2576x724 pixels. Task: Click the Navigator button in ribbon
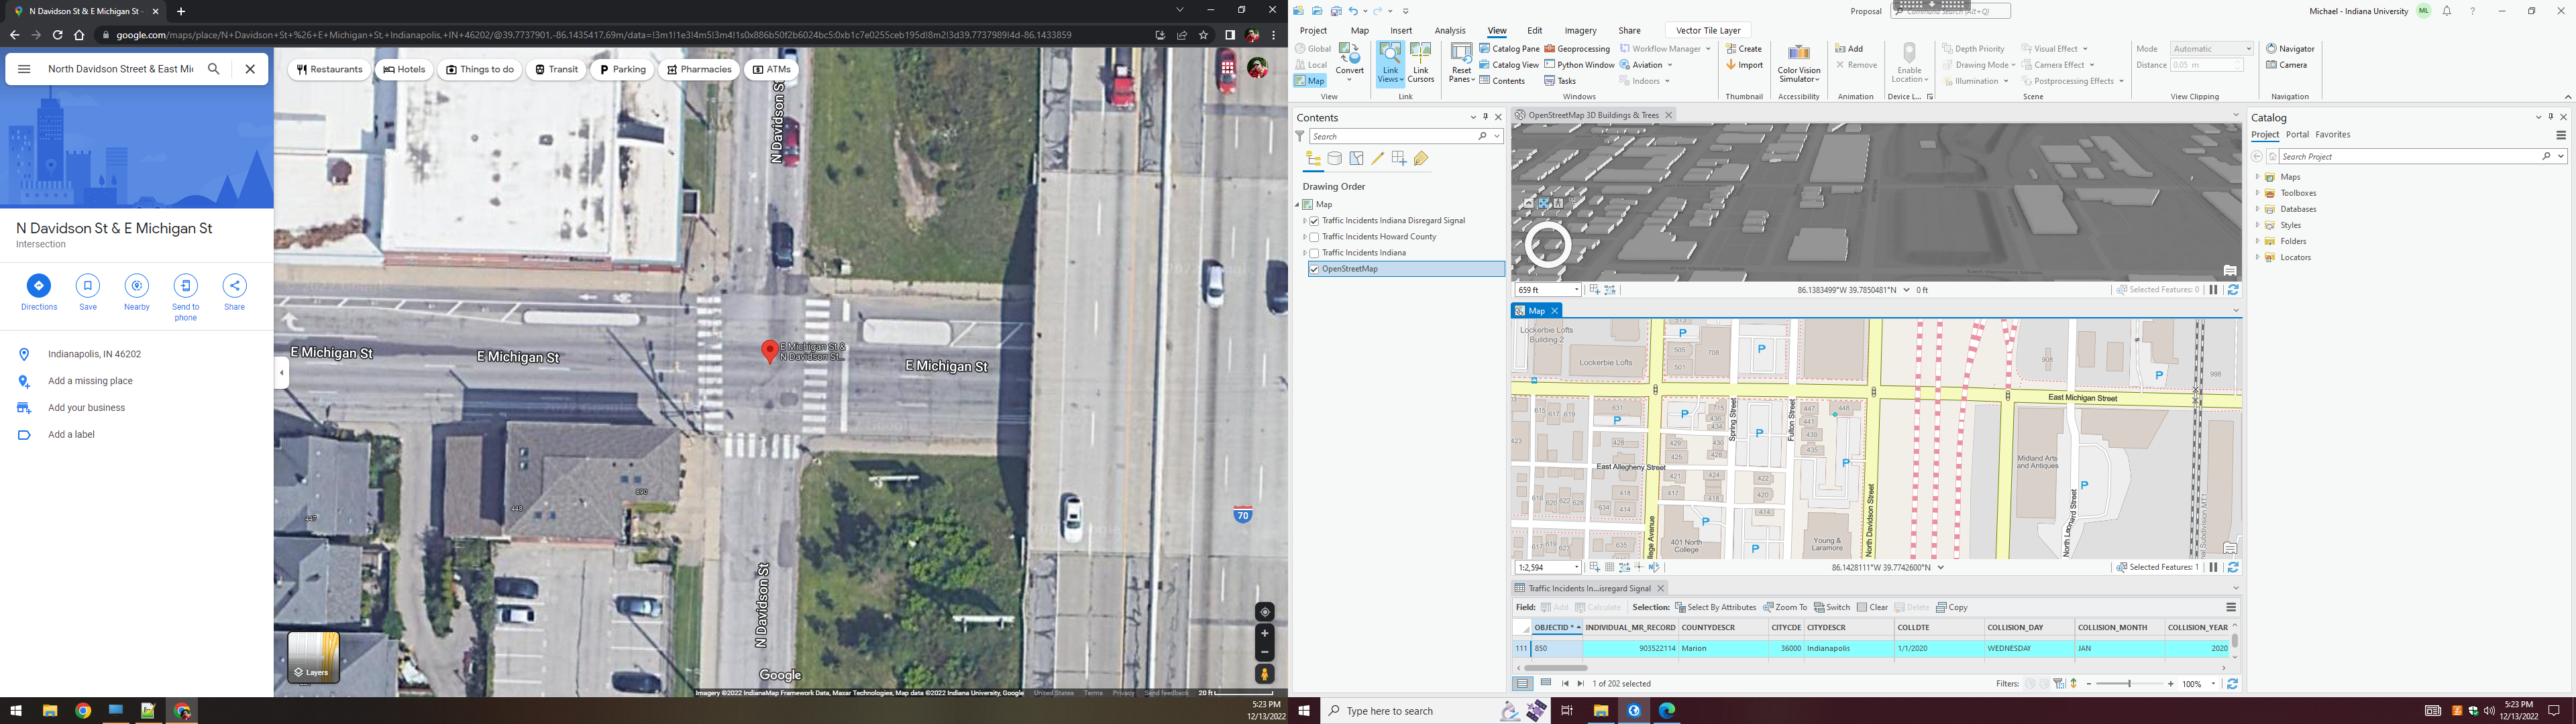(x=2290, y=48)
